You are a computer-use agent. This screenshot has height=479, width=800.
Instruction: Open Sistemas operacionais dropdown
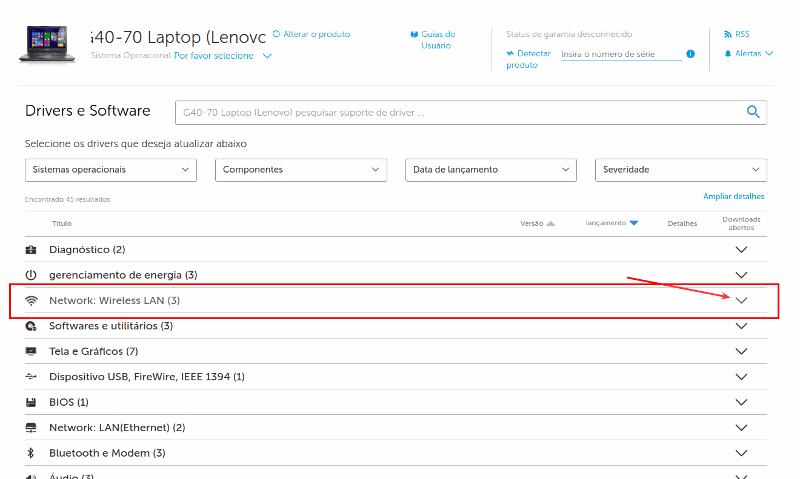(111, 170)
